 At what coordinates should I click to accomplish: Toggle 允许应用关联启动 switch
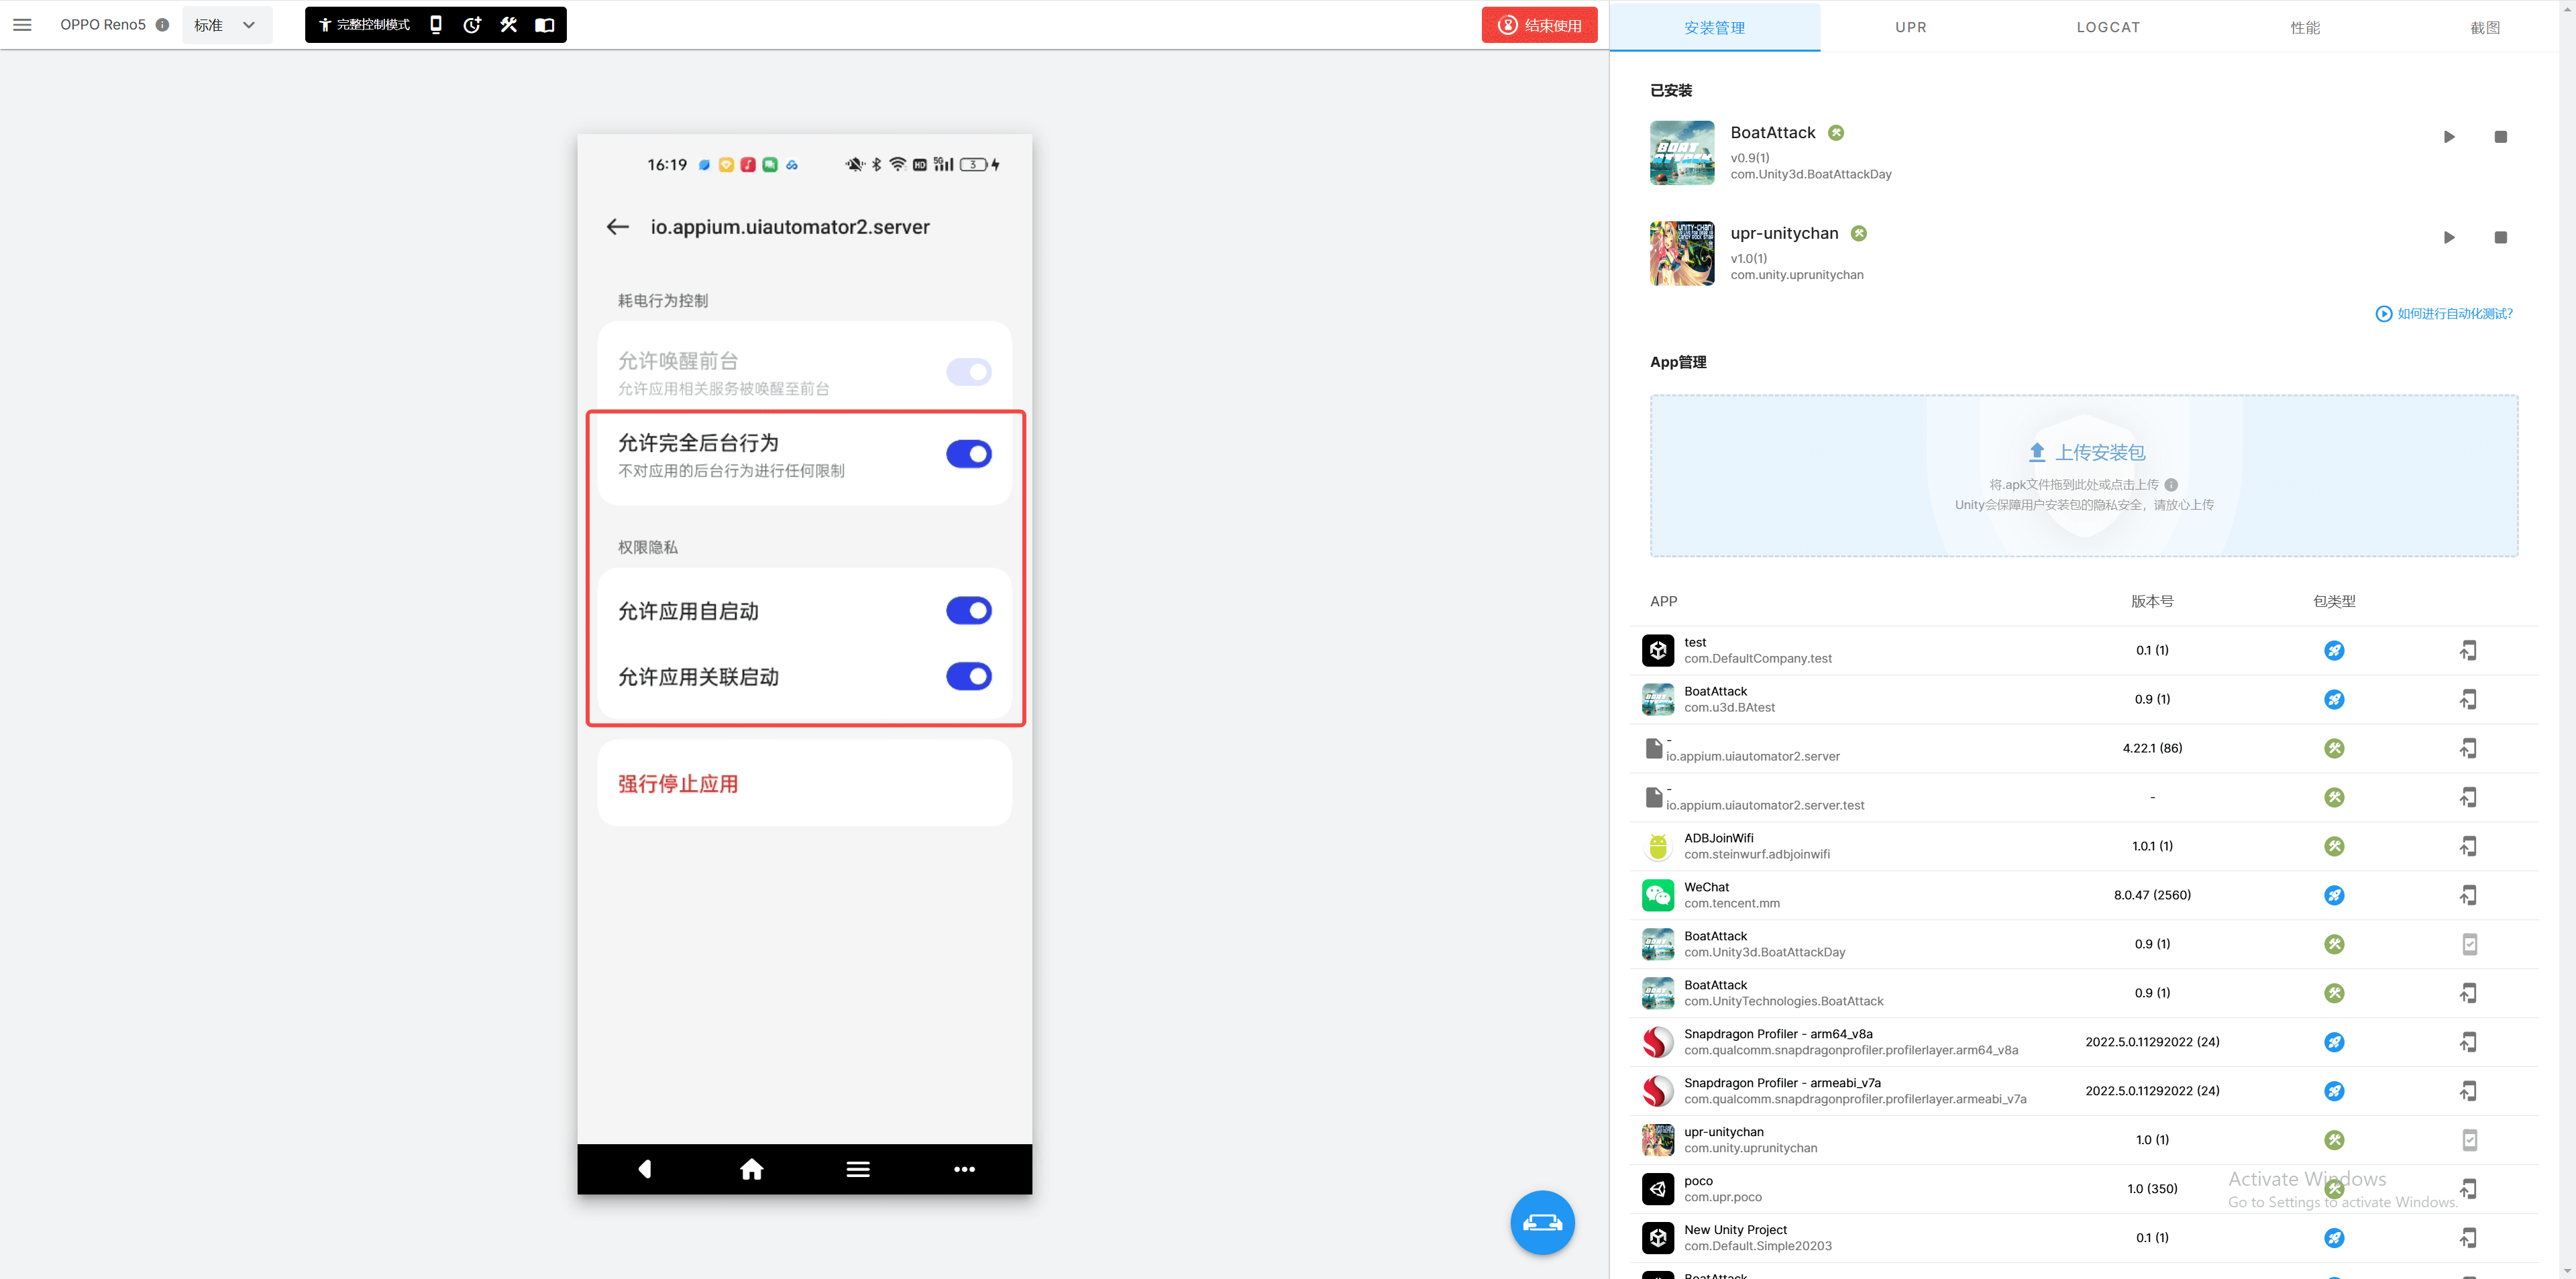click(968, 677)
